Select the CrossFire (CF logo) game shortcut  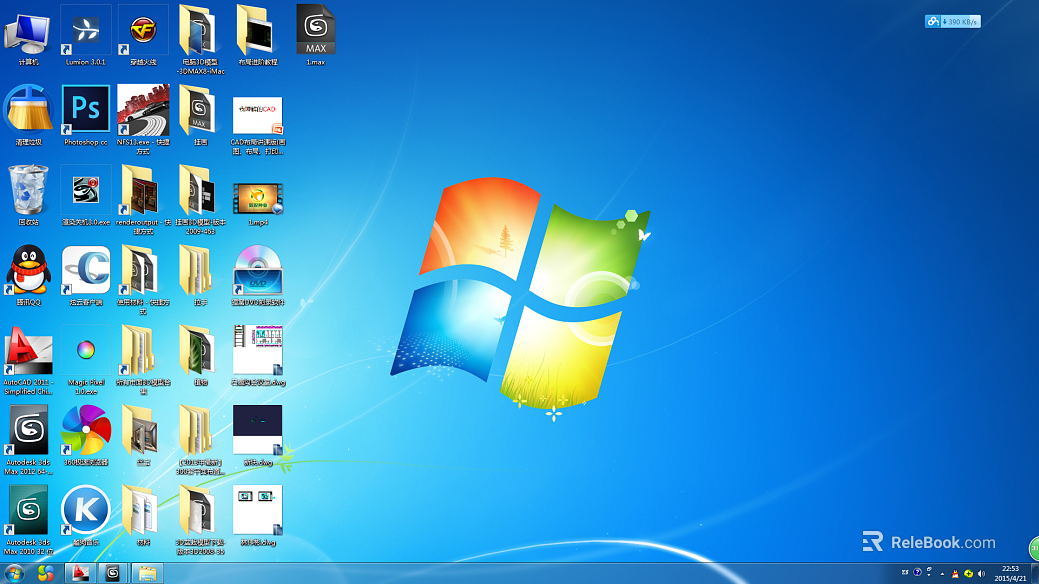point(143,34)
